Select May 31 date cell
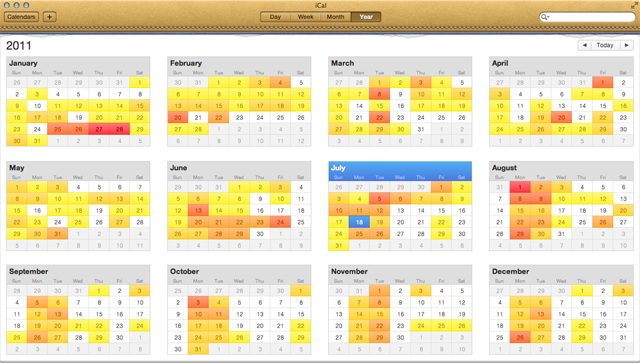640x363 pixels. [x=58, y=234]
